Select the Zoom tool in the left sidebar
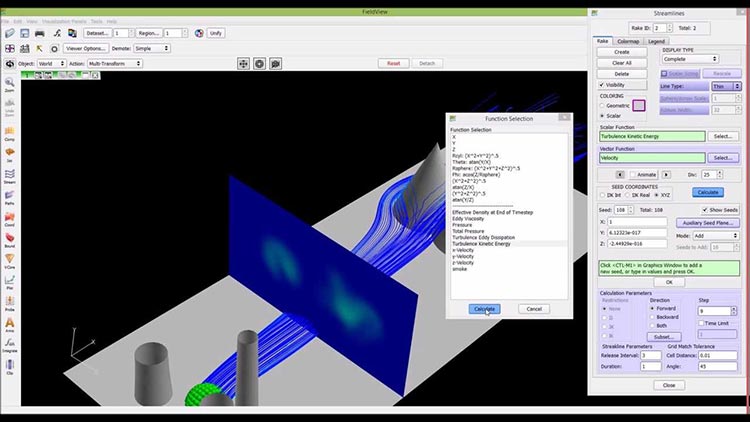 coord(10,85)
